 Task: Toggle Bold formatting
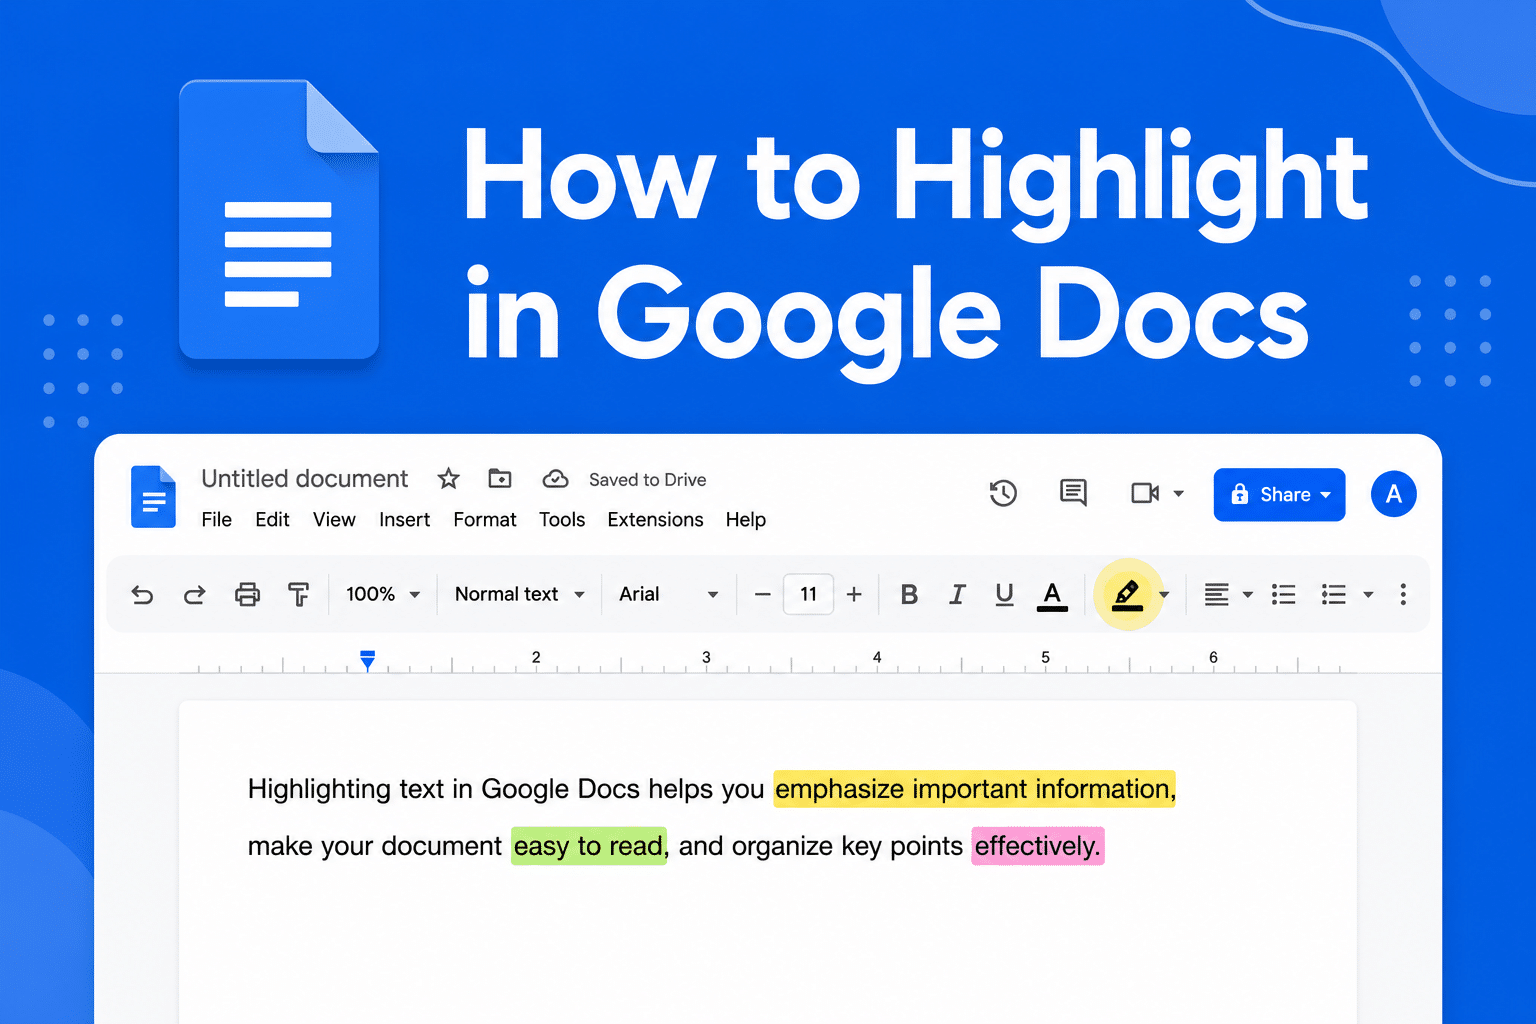909,595
